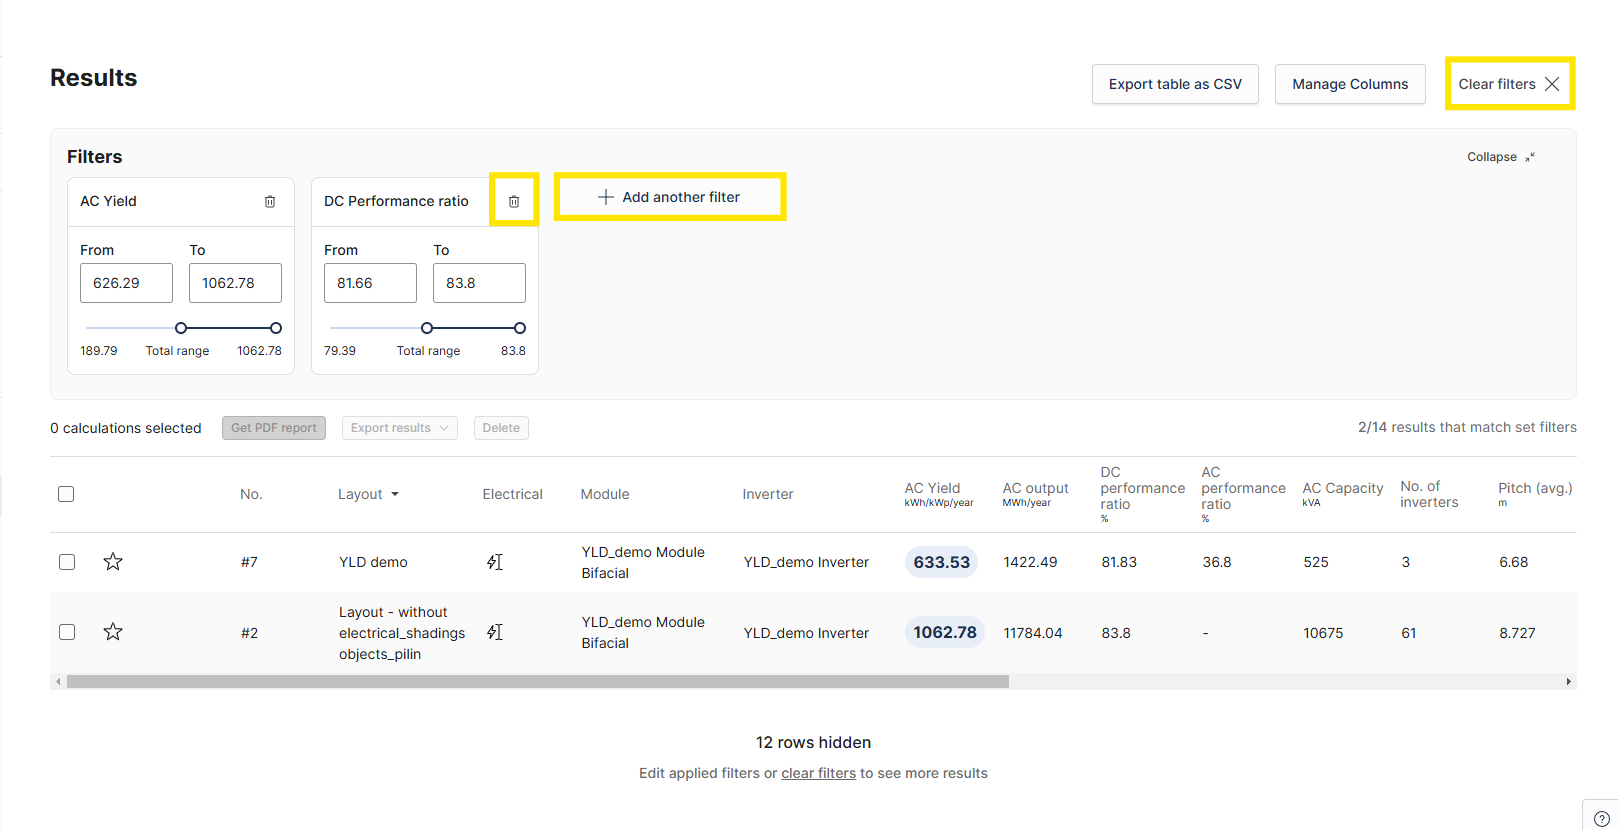This screenshot has width=1618, height=830.
Task: Click the X icon in Clear filters
Action: coord(1552,84)
